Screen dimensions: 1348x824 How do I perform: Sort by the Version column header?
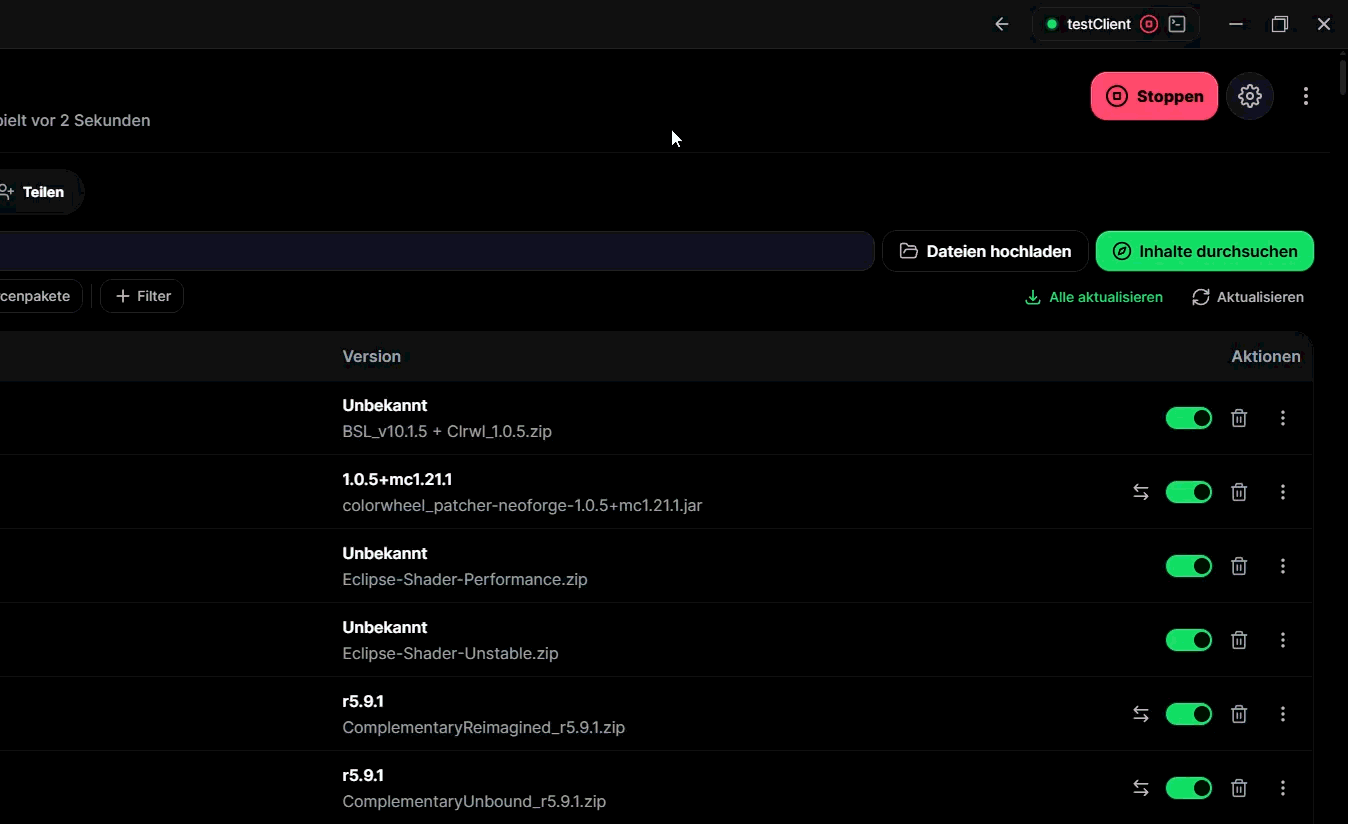[371, 356]
